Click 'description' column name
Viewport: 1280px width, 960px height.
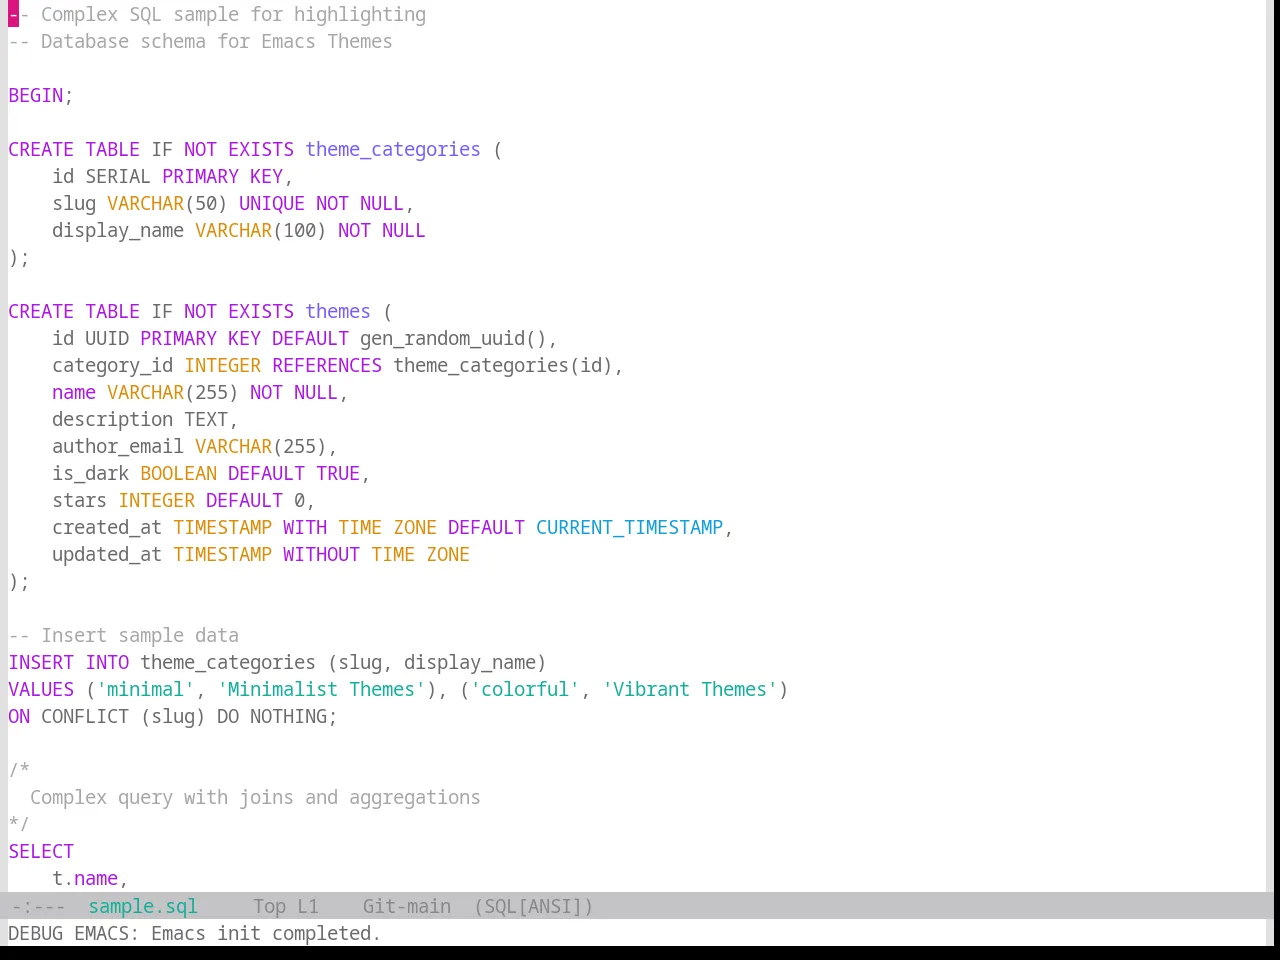113,419
